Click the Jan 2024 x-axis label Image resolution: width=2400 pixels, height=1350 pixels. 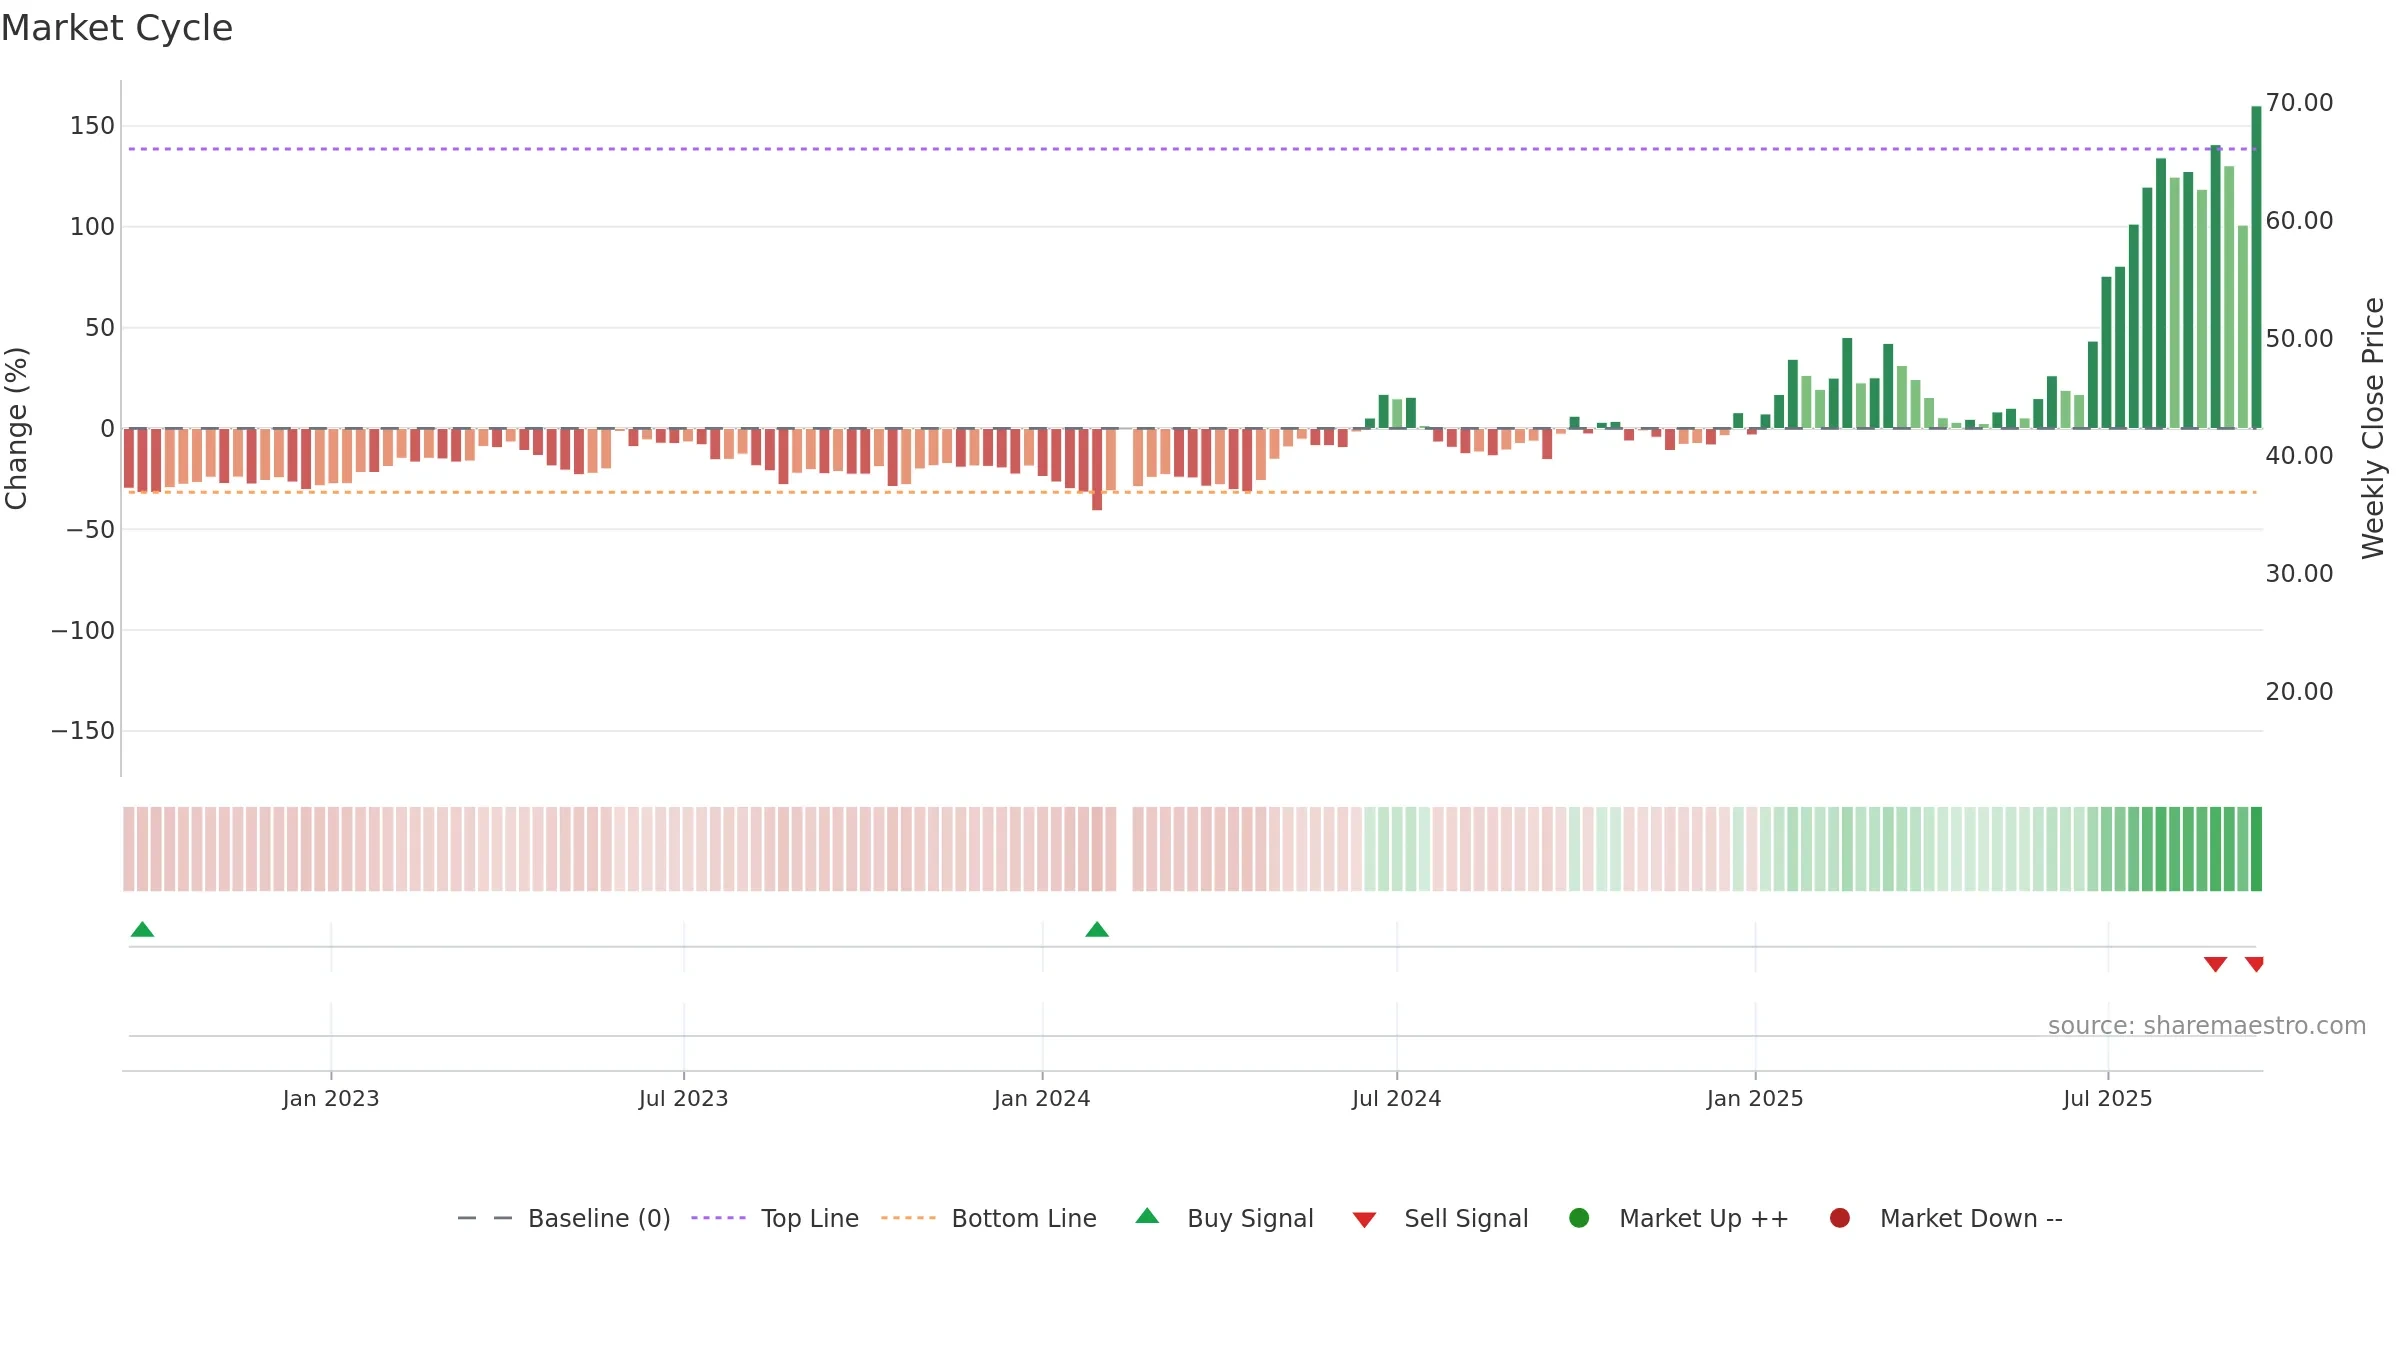click(x=1042, y=1098)
